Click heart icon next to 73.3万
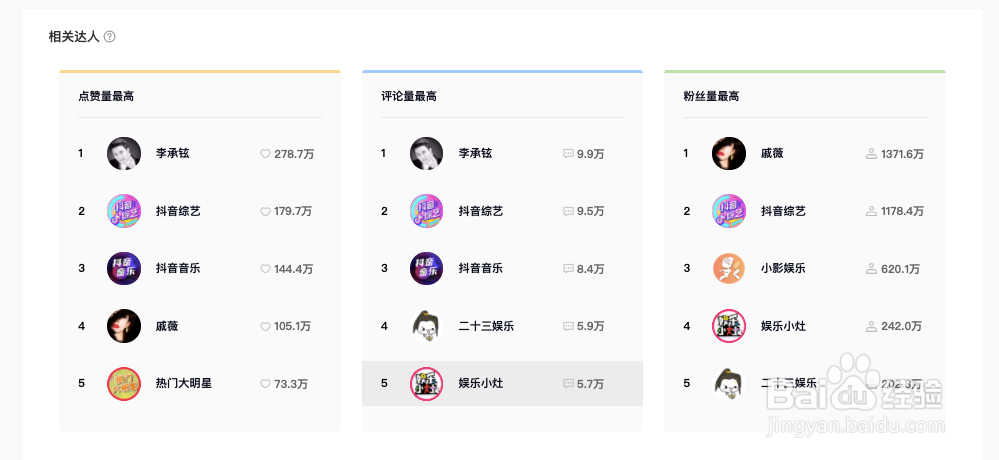 coord(266,384)
